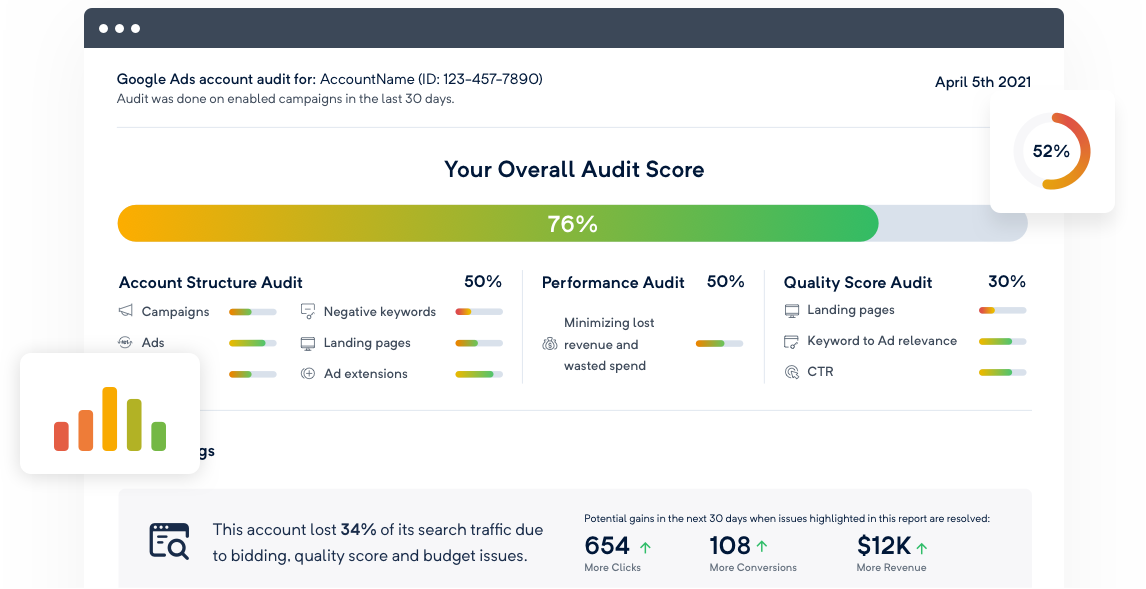Viewport: 1146px width, 589px height.
Task: Click the Campaigns megaphone icon
Action: (126, 311)
